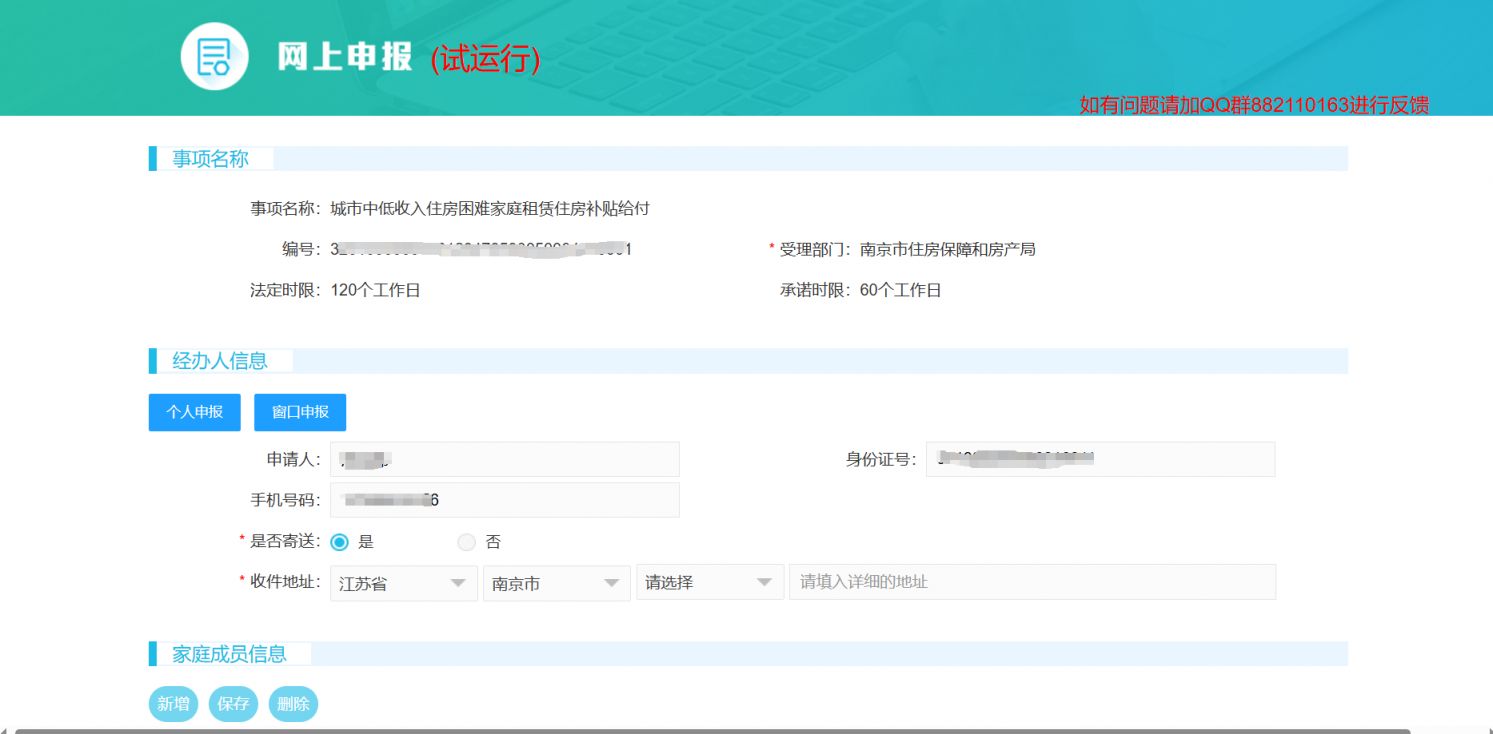Click the 新增 family member button
The width and height of the screenshot is (1493, 734).
coord(174,704)
